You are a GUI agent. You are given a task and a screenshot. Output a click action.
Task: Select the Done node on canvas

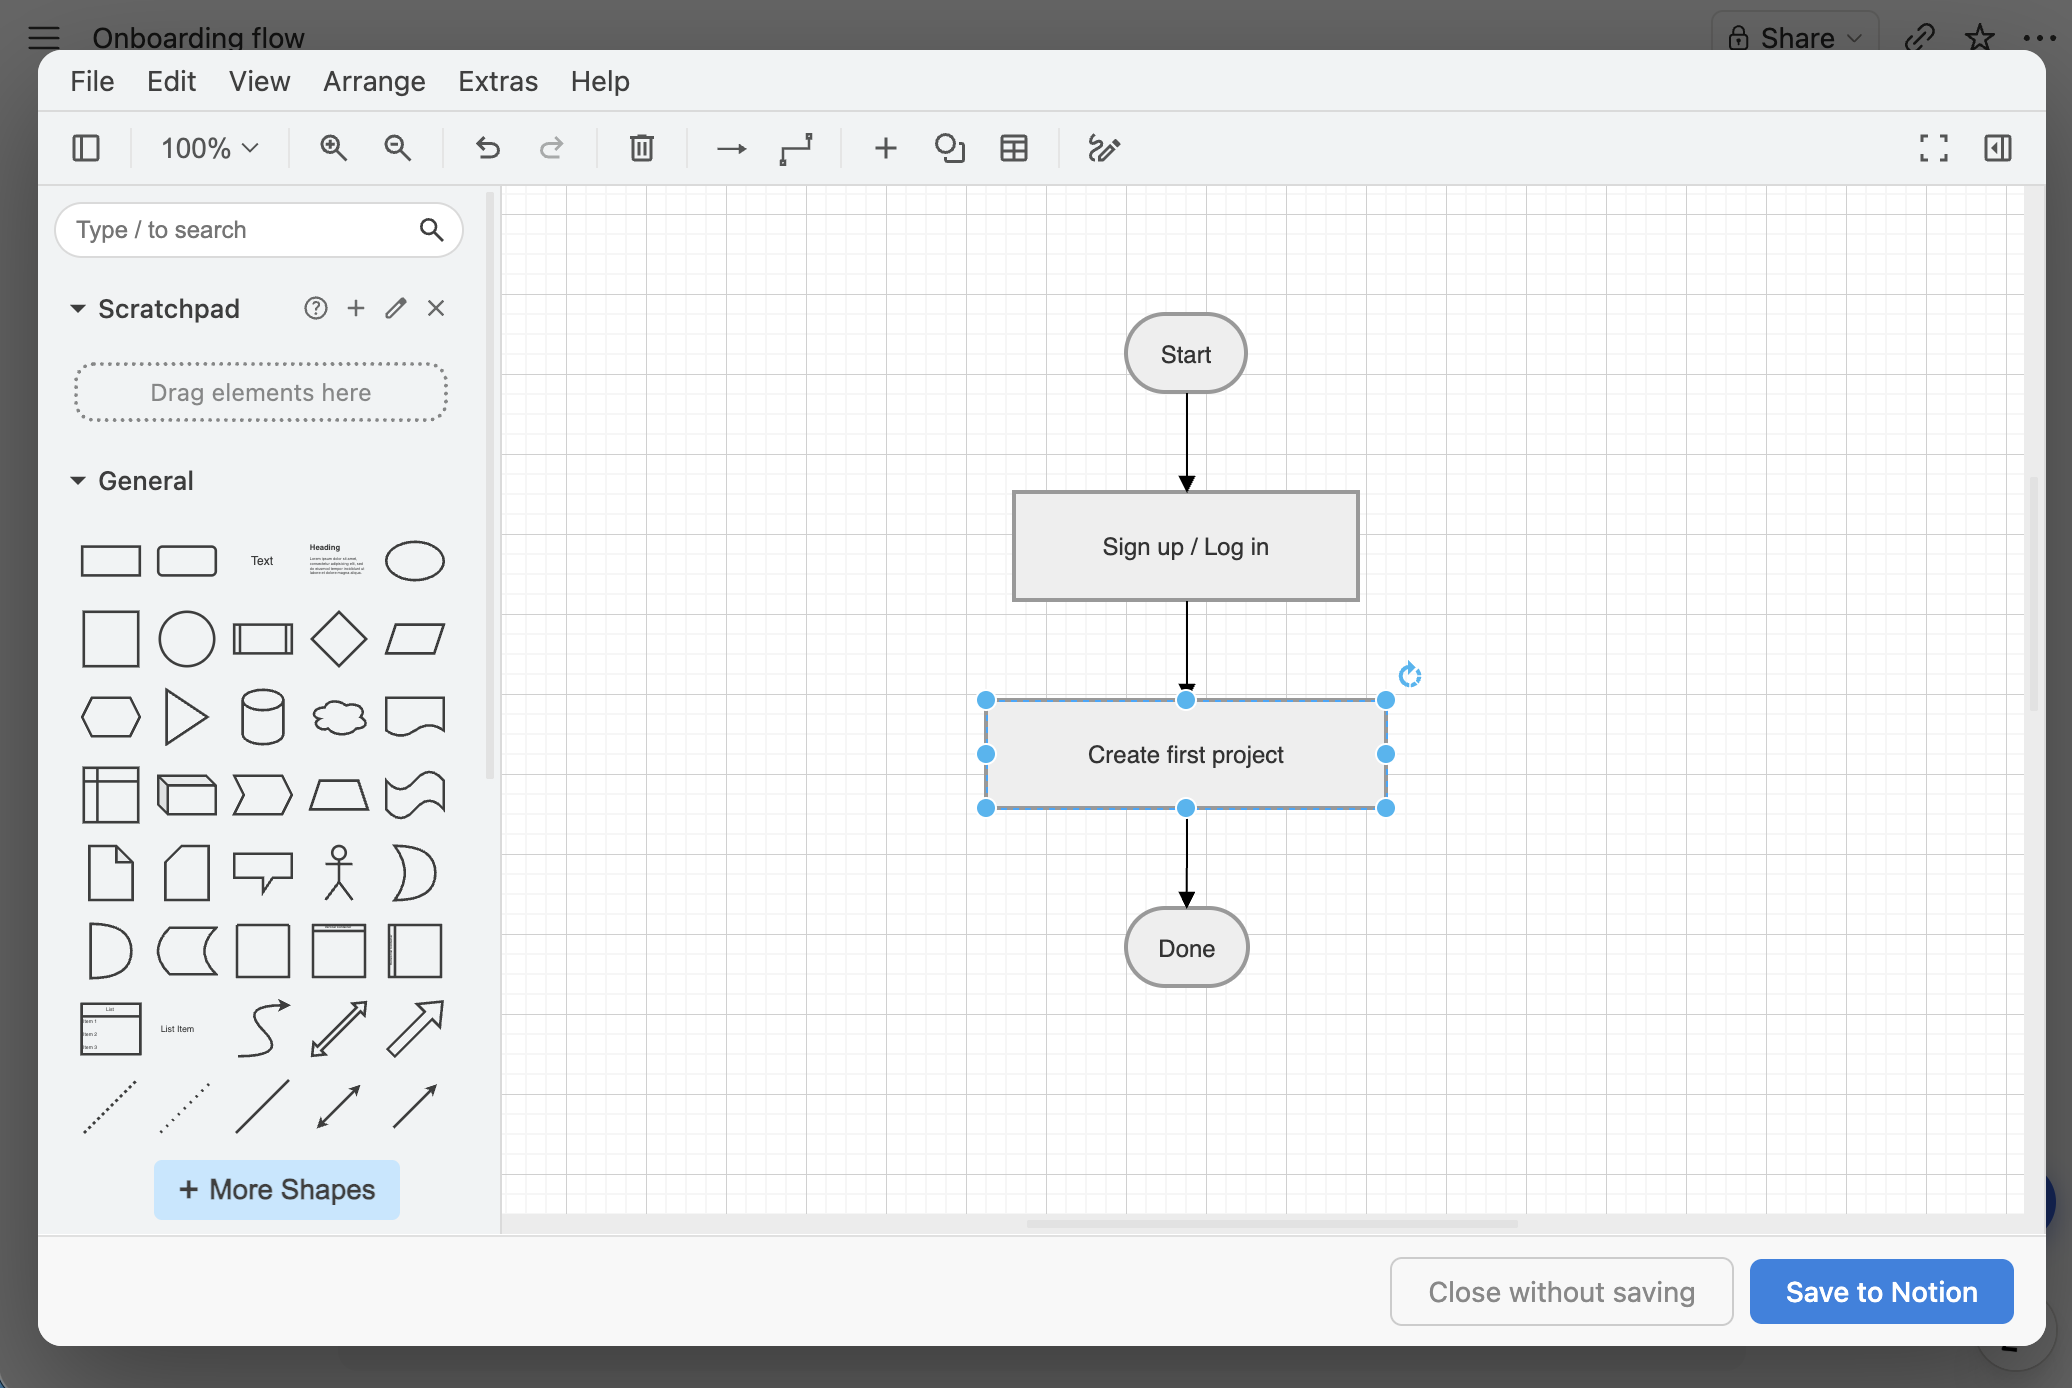coord(1186,948)
